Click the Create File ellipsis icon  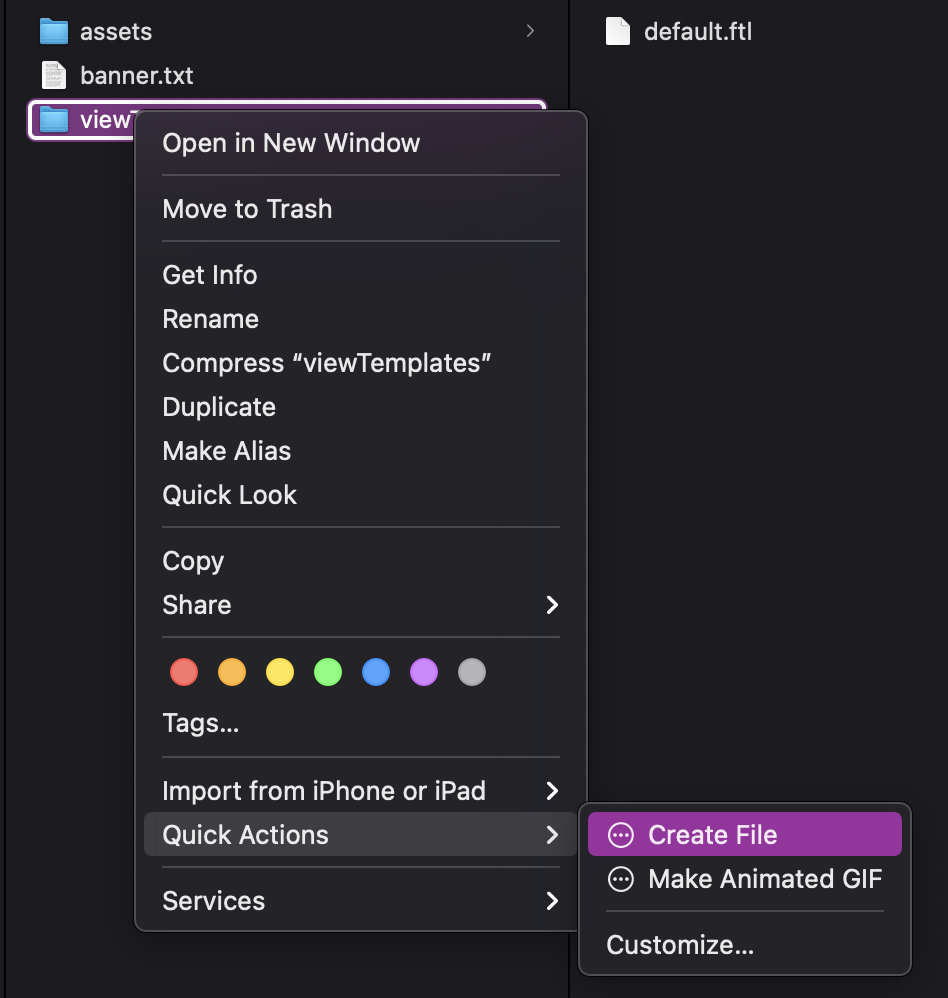[x=621, y=834]
